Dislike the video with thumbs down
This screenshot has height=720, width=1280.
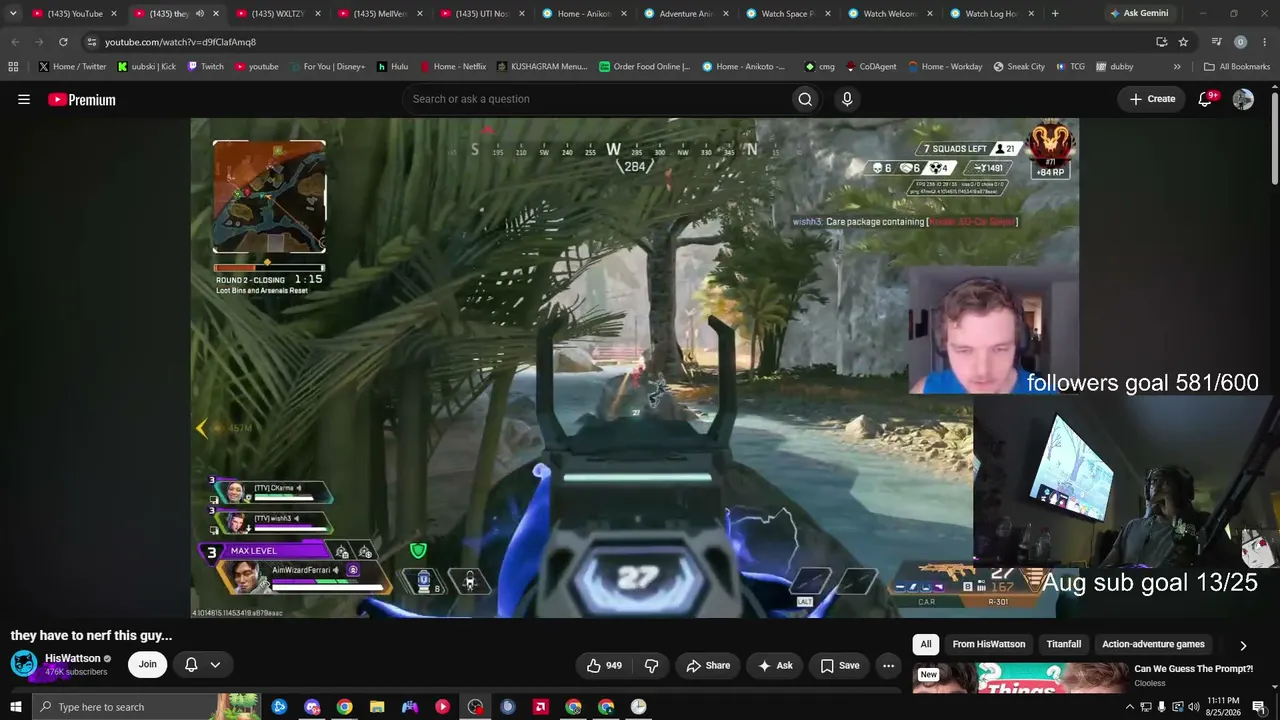651,665
